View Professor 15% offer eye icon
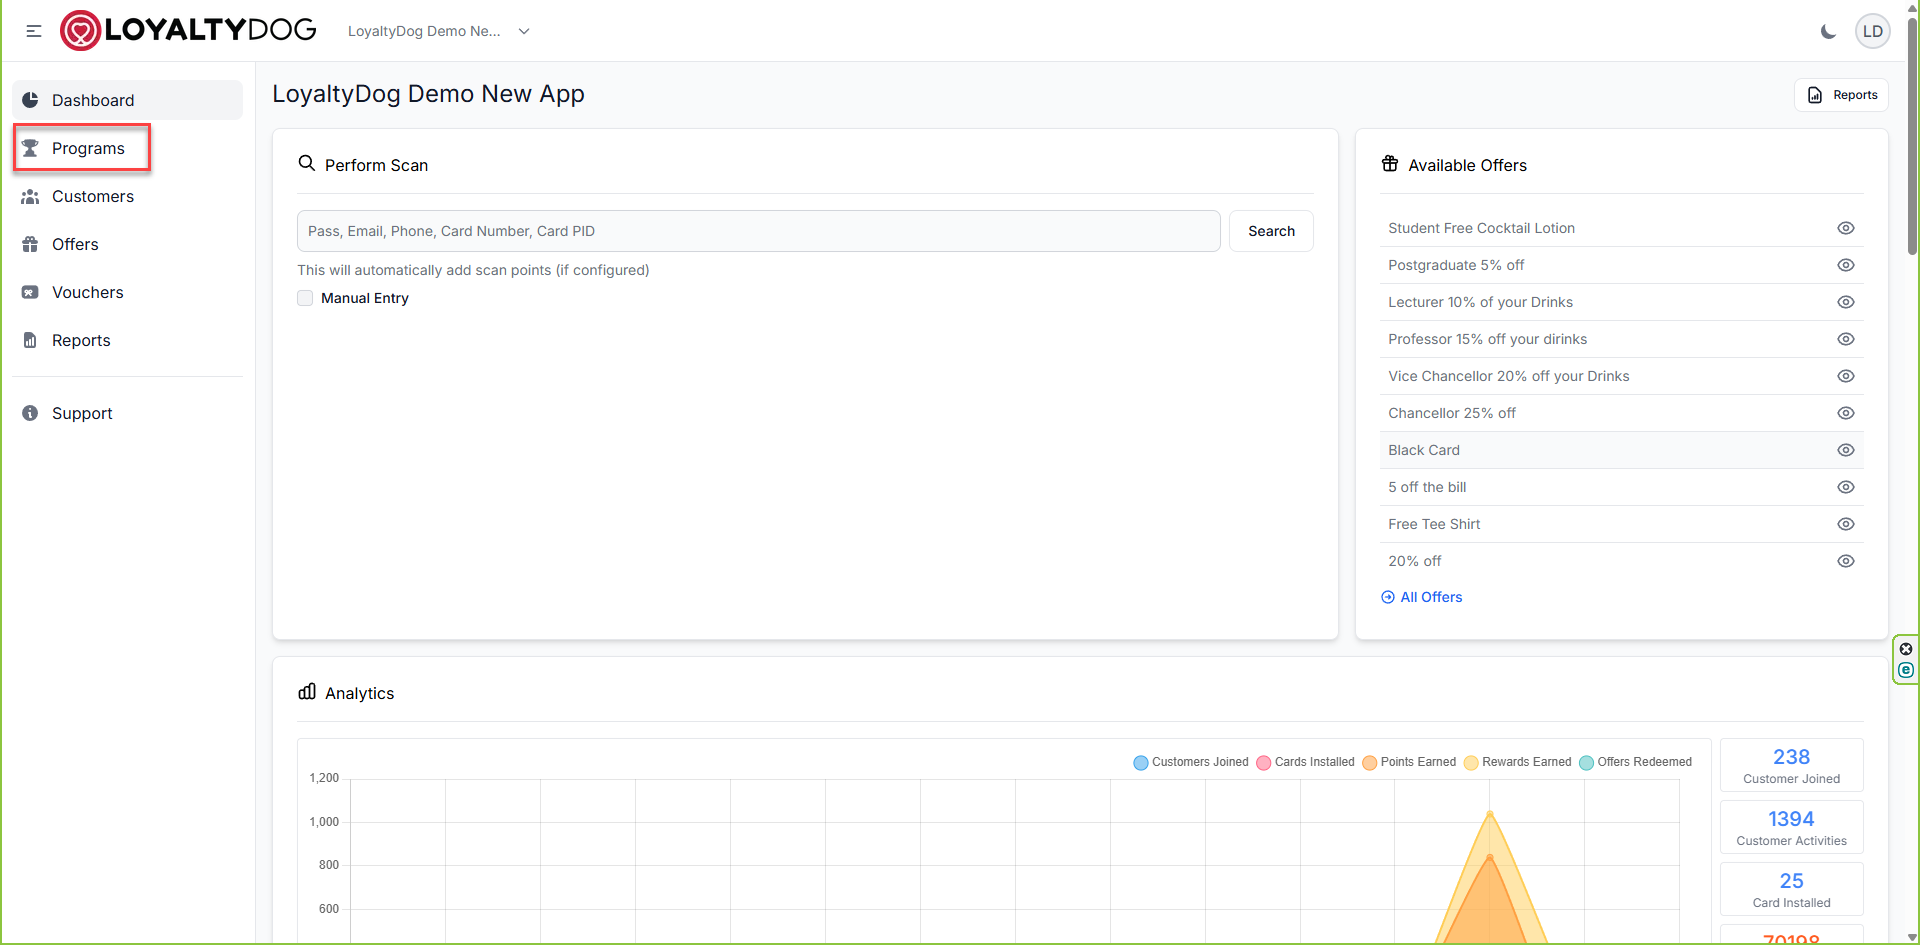Viewport: 1920px width, 945px height. click(1846, 339)
